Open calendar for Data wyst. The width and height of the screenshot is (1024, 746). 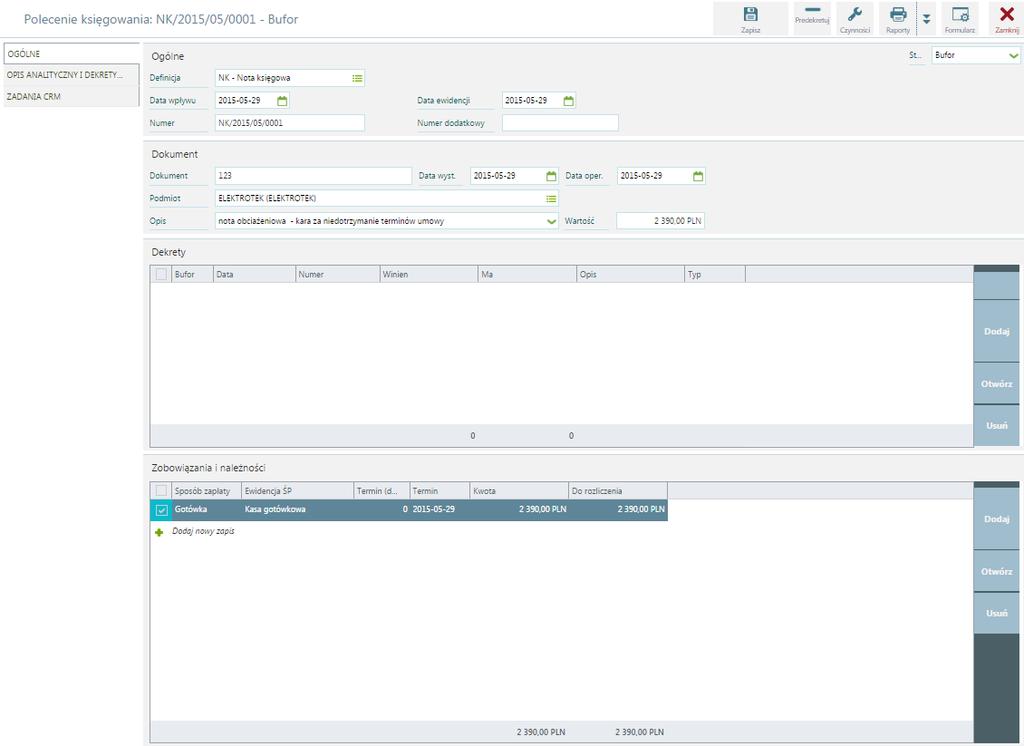[x=551, y=176]
